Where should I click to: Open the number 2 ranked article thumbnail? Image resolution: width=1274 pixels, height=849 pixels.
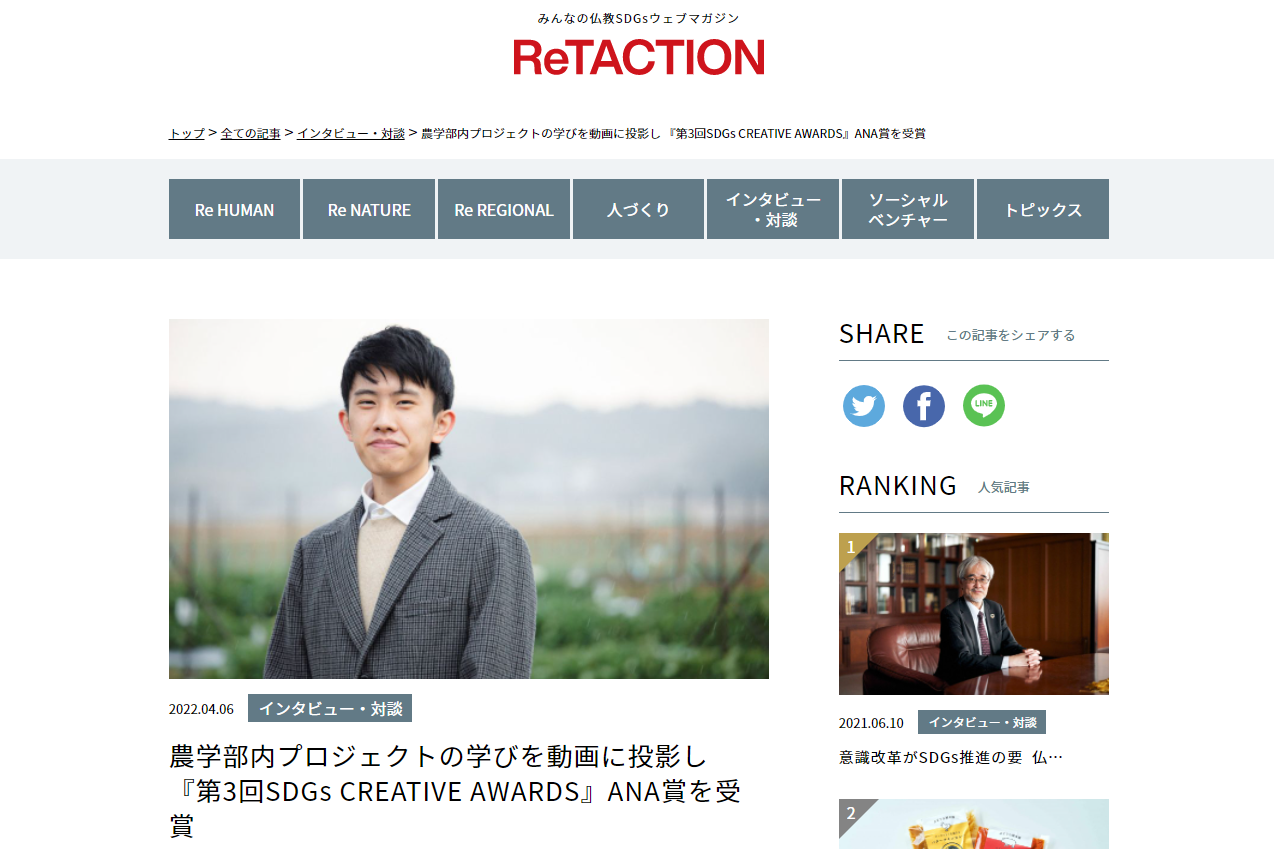tap(974, 824)
